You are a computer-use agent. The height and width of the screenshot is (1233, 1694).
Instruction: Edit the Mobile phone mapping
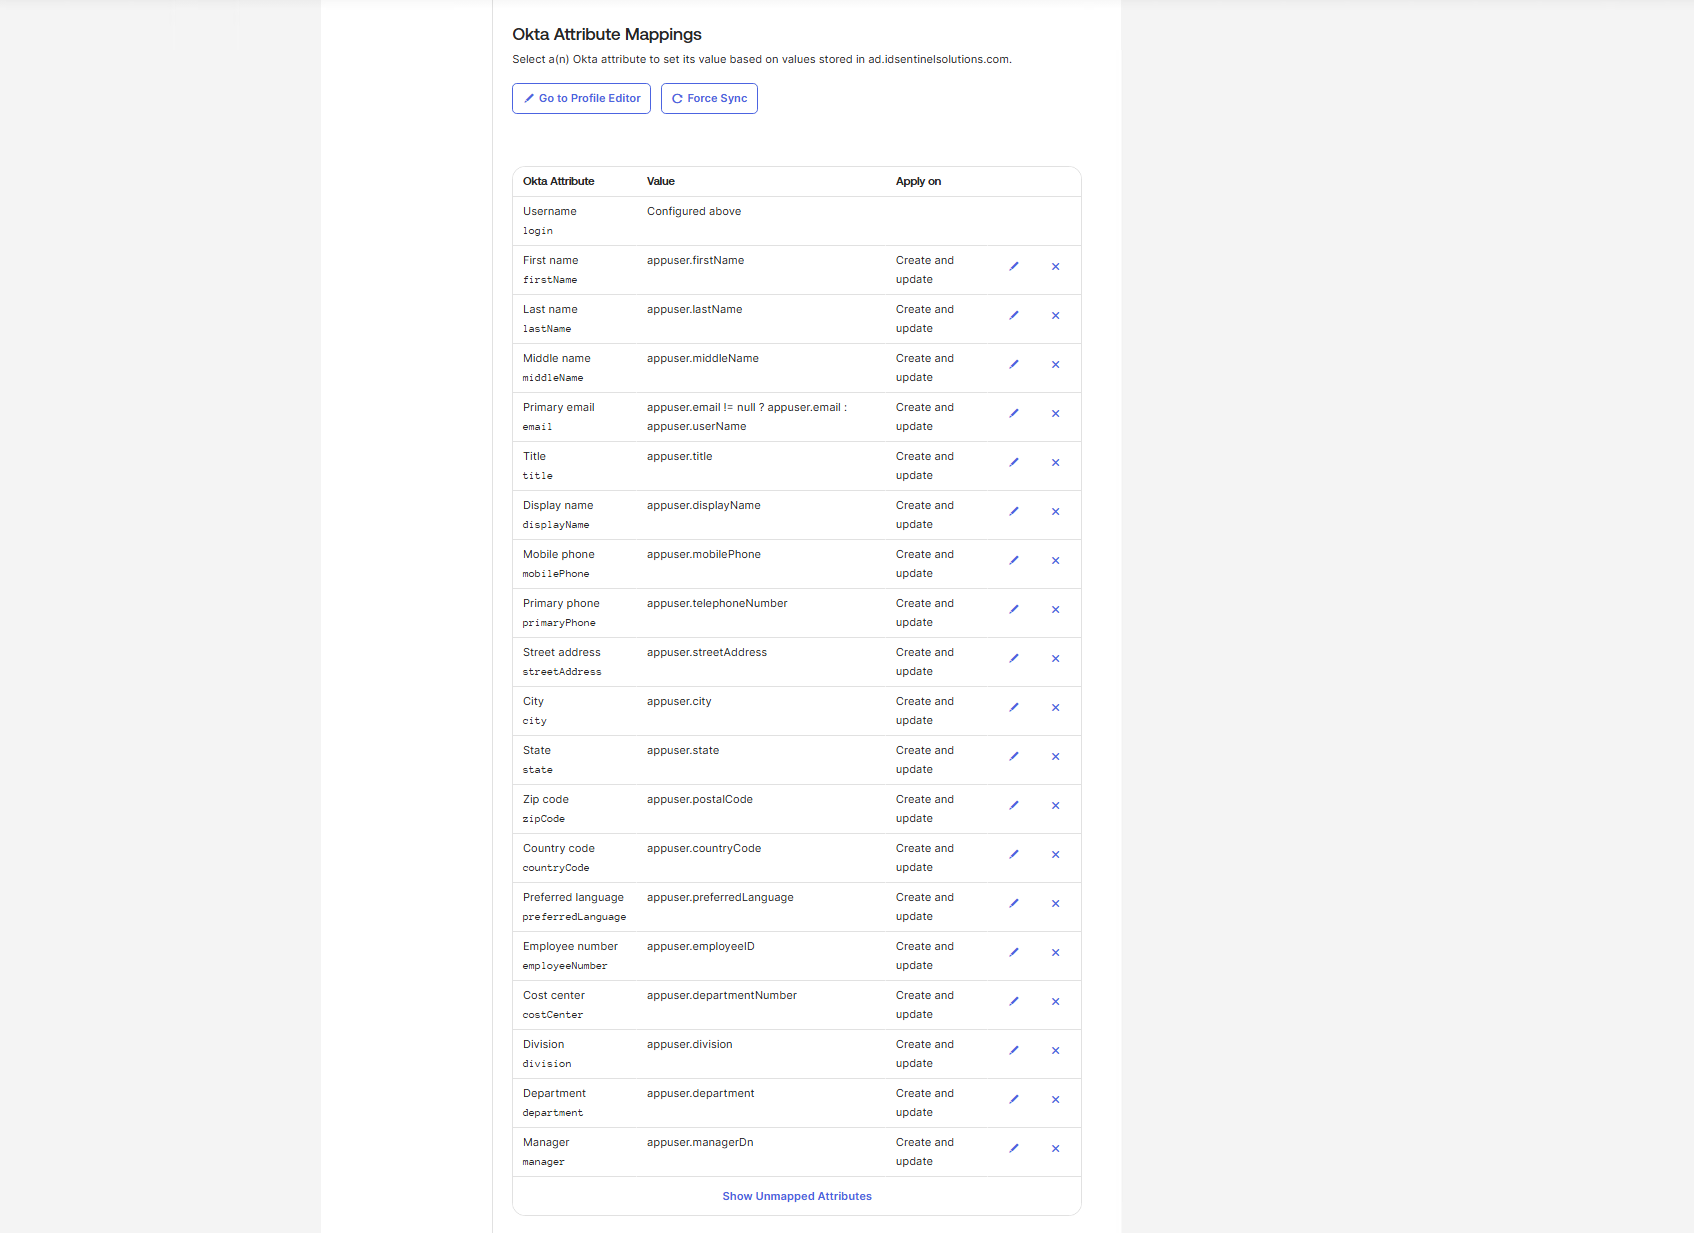click(1014, 560)
